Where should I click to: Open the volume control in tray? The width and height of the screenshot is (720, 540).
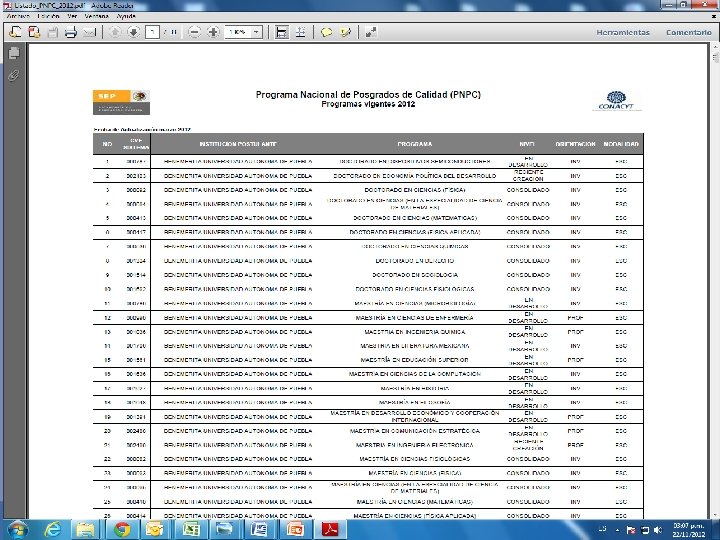[x=658, y=530]
